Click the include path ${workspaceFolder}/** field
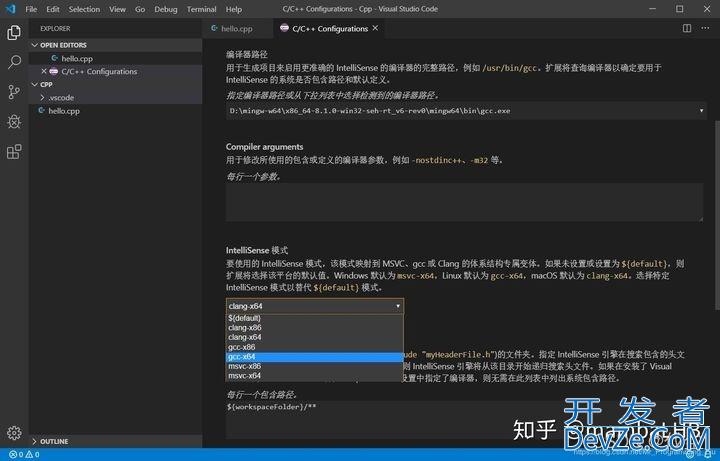The height and width of the screenshot is (461, 720). pos(464,420)
